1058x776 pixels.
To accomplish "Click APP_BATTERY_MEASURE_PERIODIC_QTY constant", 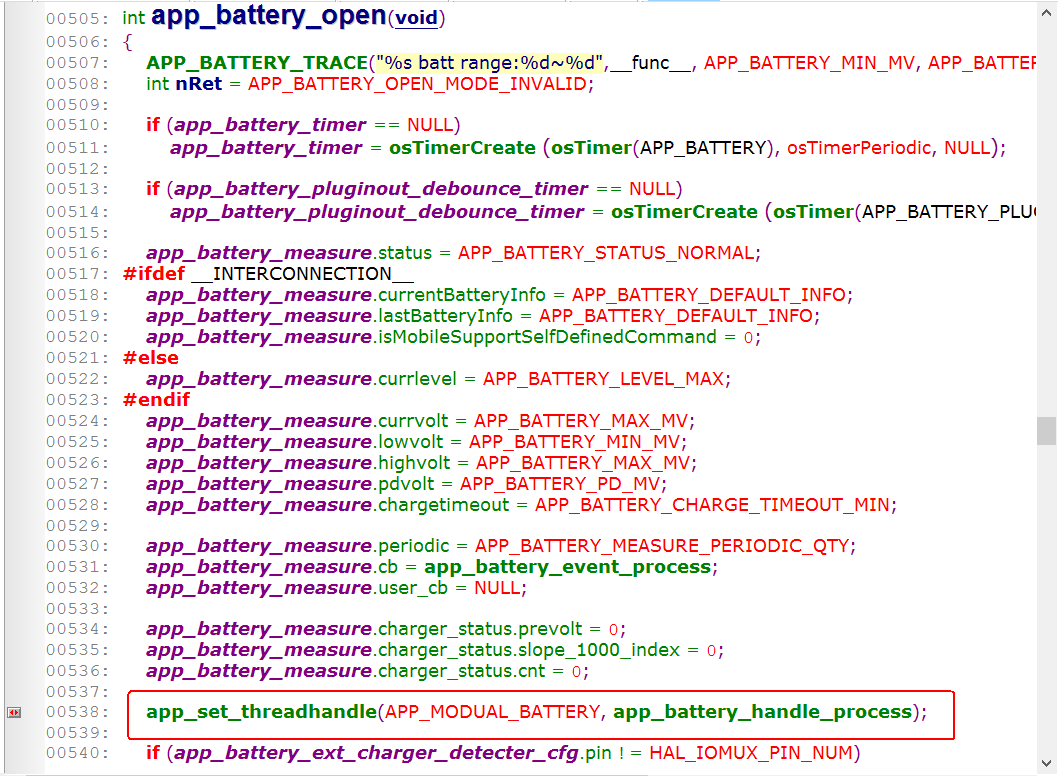I will coord(662,546).
